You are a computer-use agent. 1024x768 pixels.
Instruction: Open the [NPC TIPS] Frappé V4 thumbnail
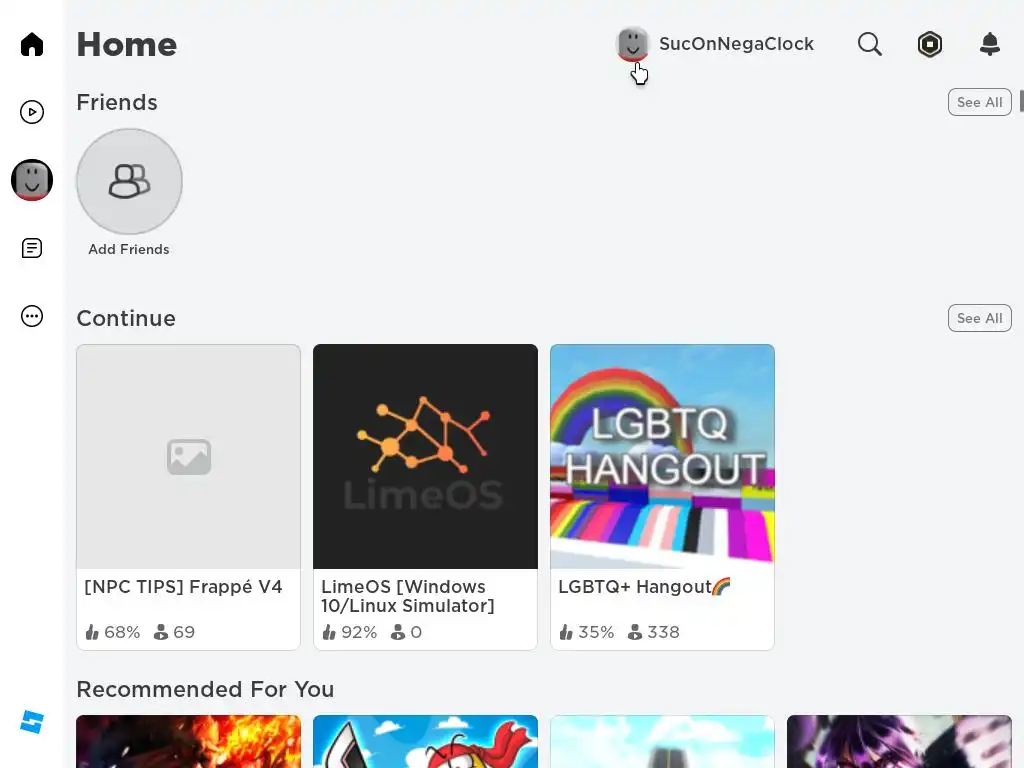click(x=188, y=456)
